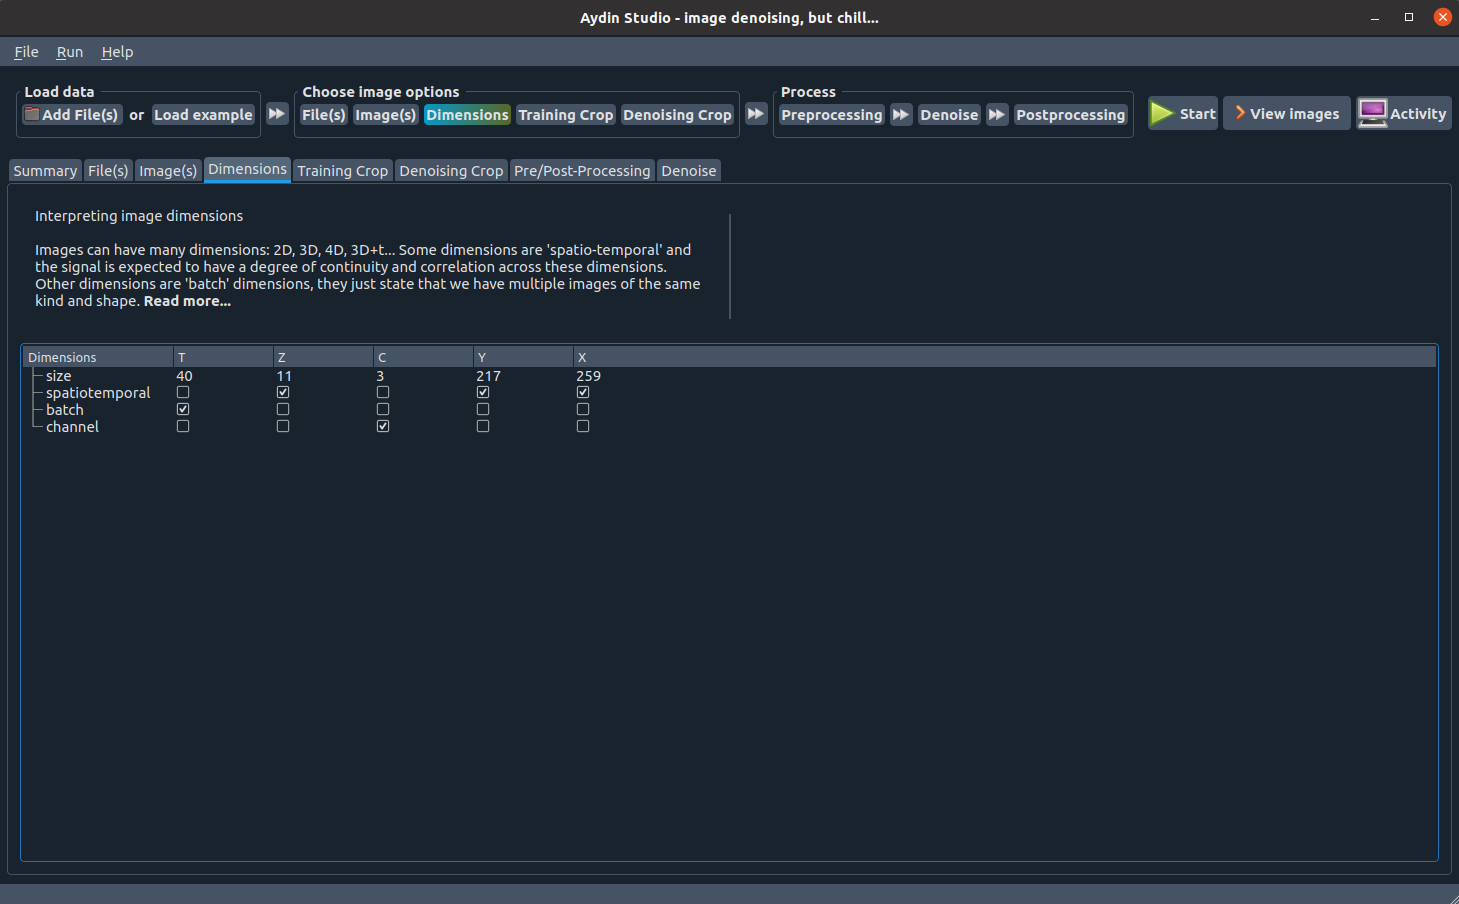Enable batch for Y dimension
The image size is (1459, 904).
483,409
